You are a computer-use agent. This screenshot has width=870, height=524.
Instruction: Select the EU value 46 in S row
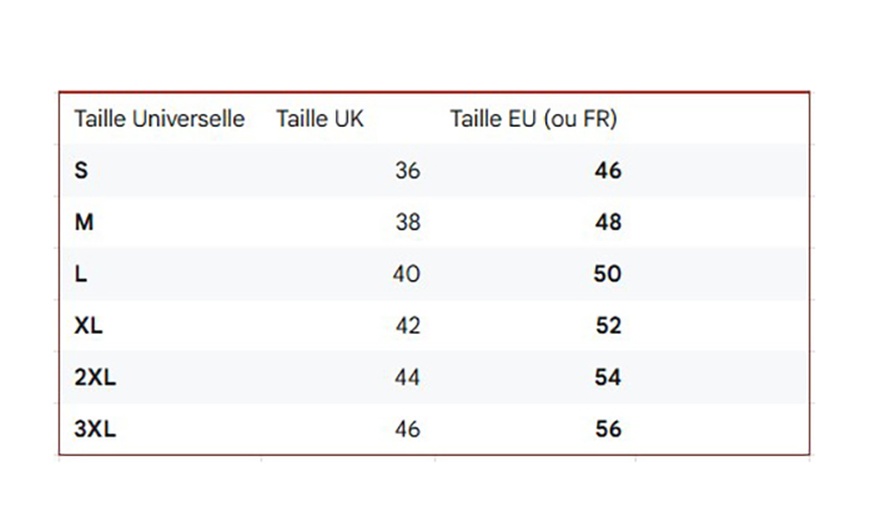[x=607, y=171]
